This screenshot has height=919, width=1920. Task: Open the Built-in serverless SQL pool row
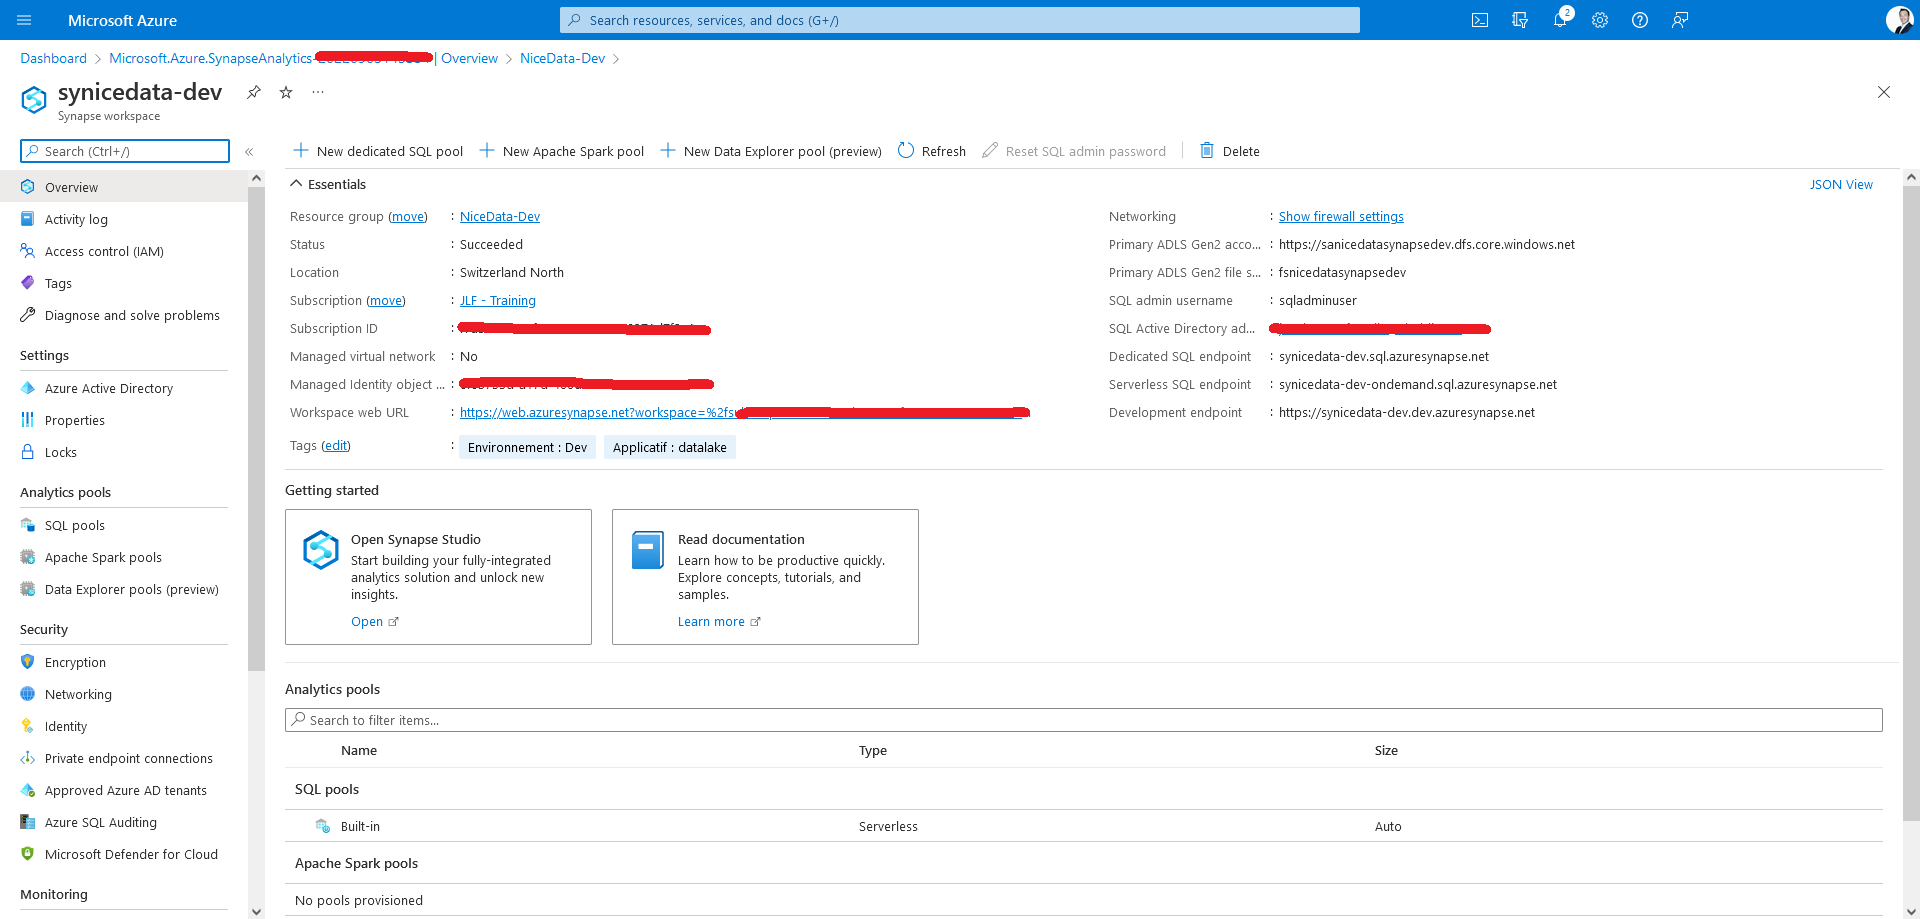(x=1084, y=826)
